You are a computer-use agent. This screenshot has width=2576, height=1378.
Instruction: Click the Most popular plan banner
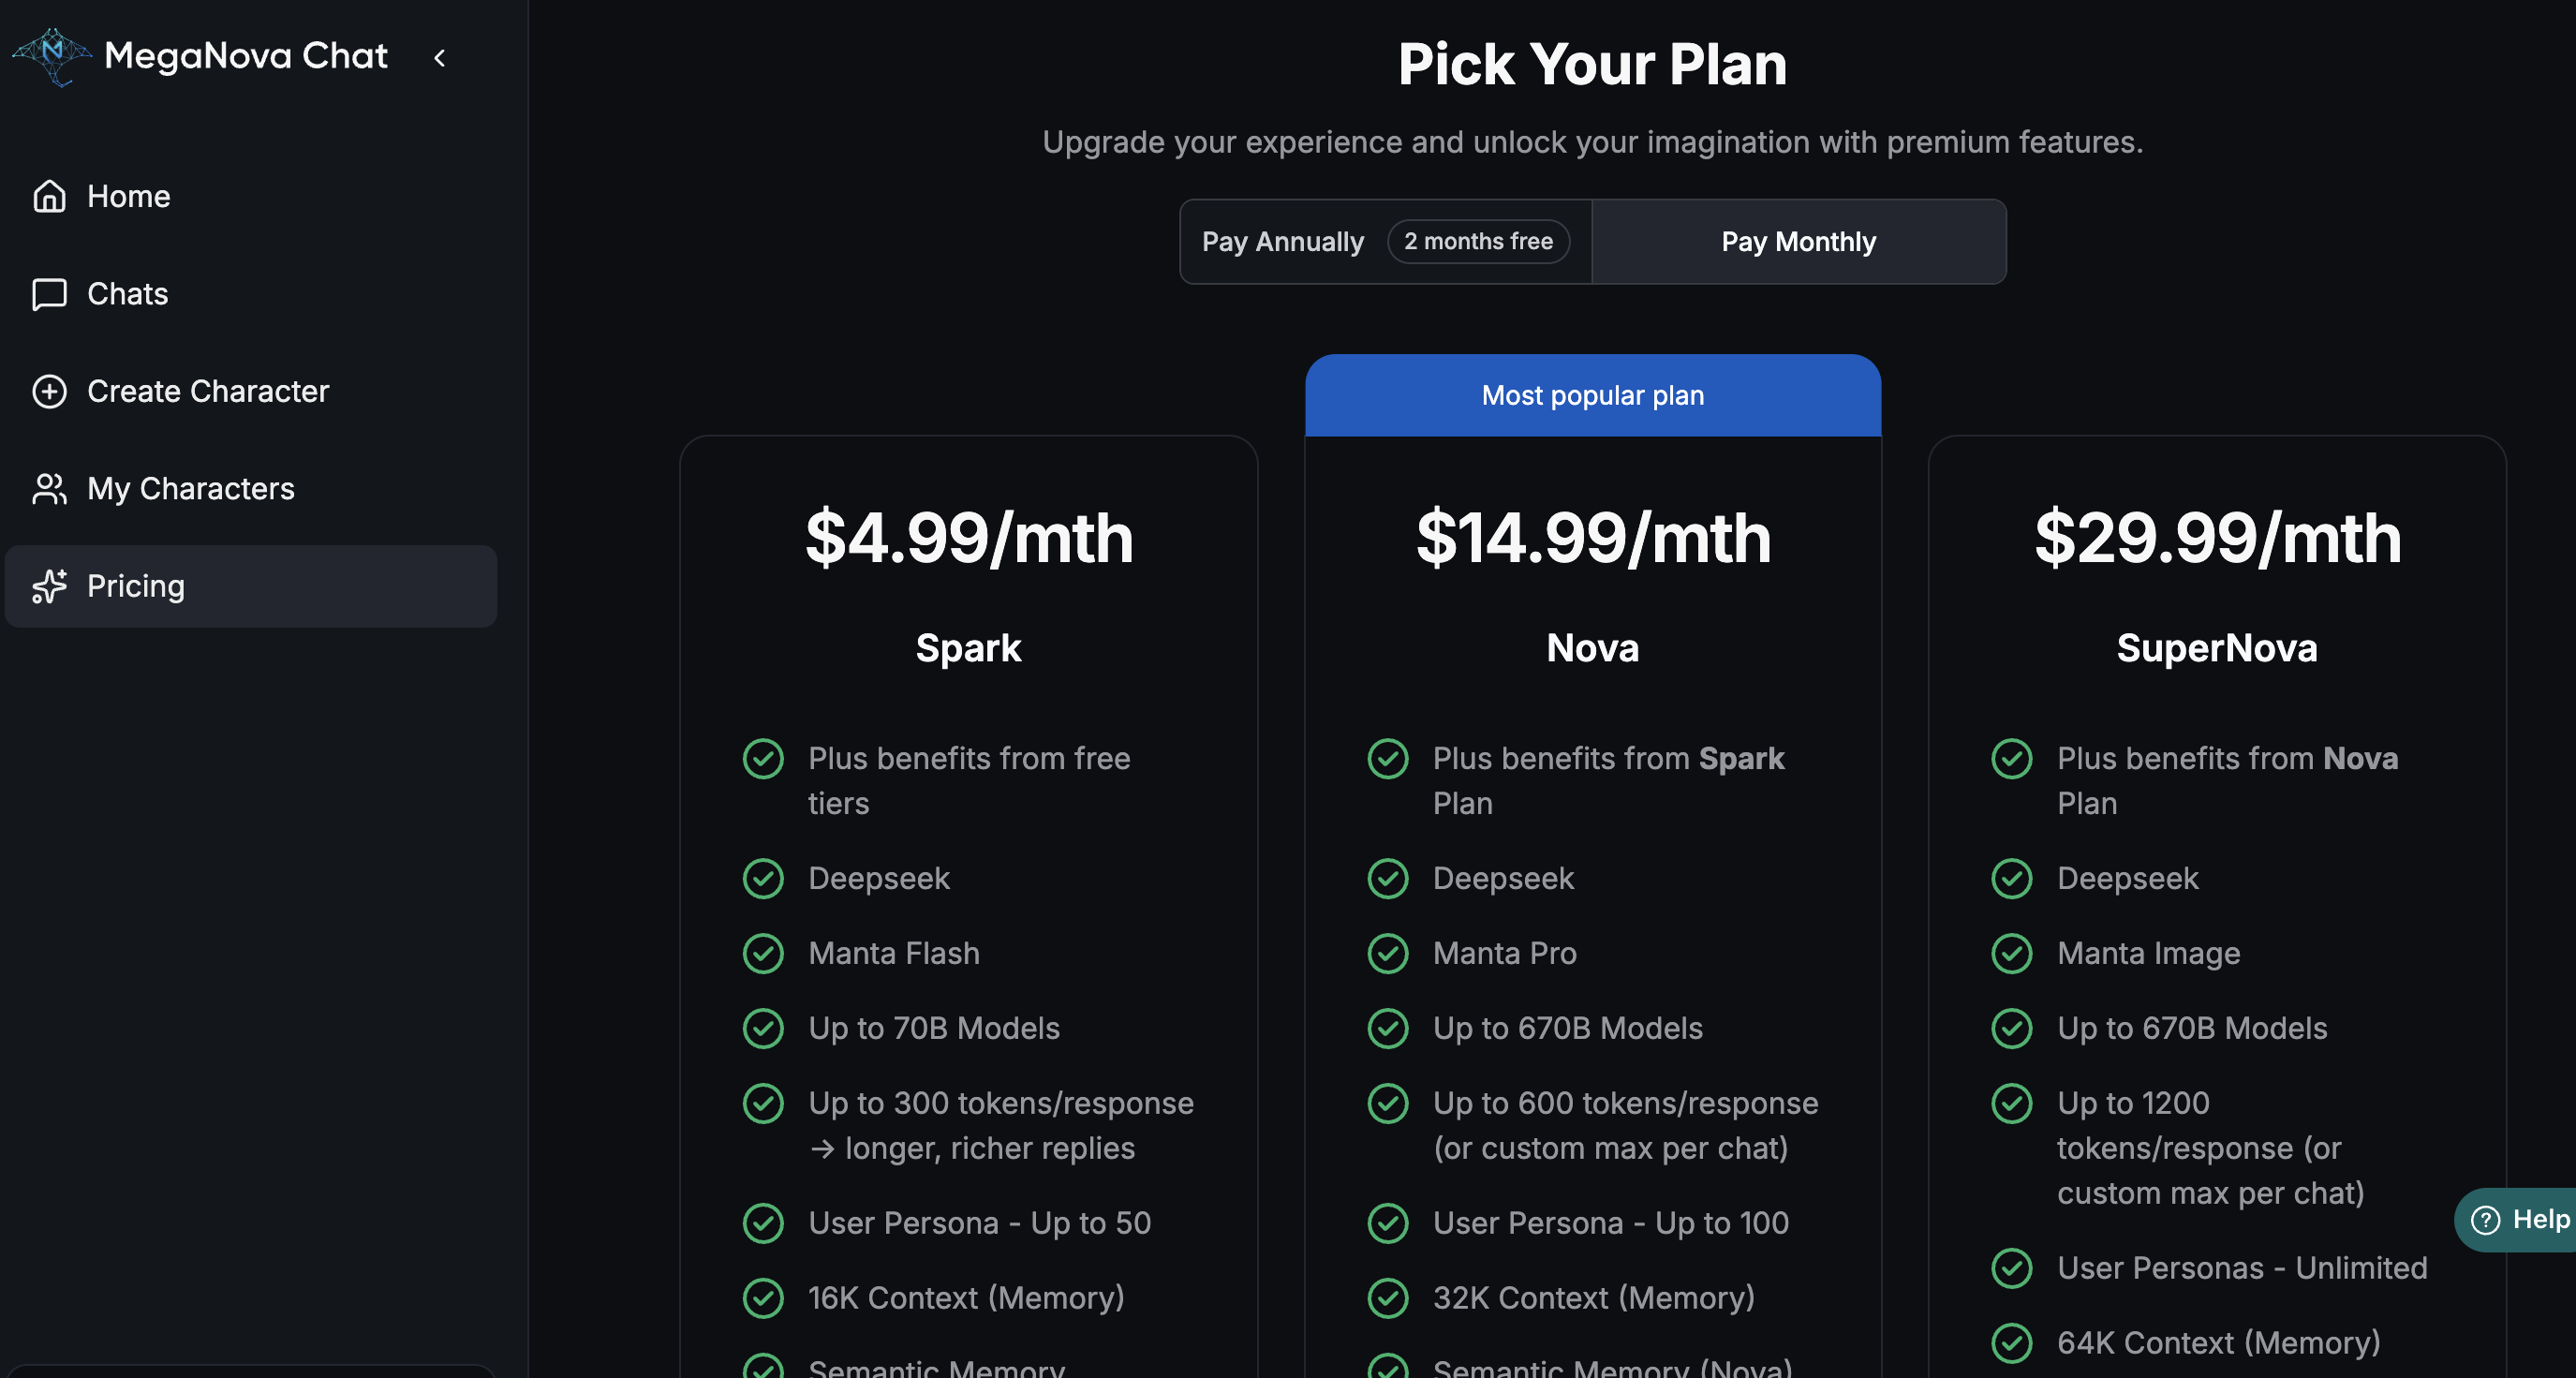tap(1592, 395)
